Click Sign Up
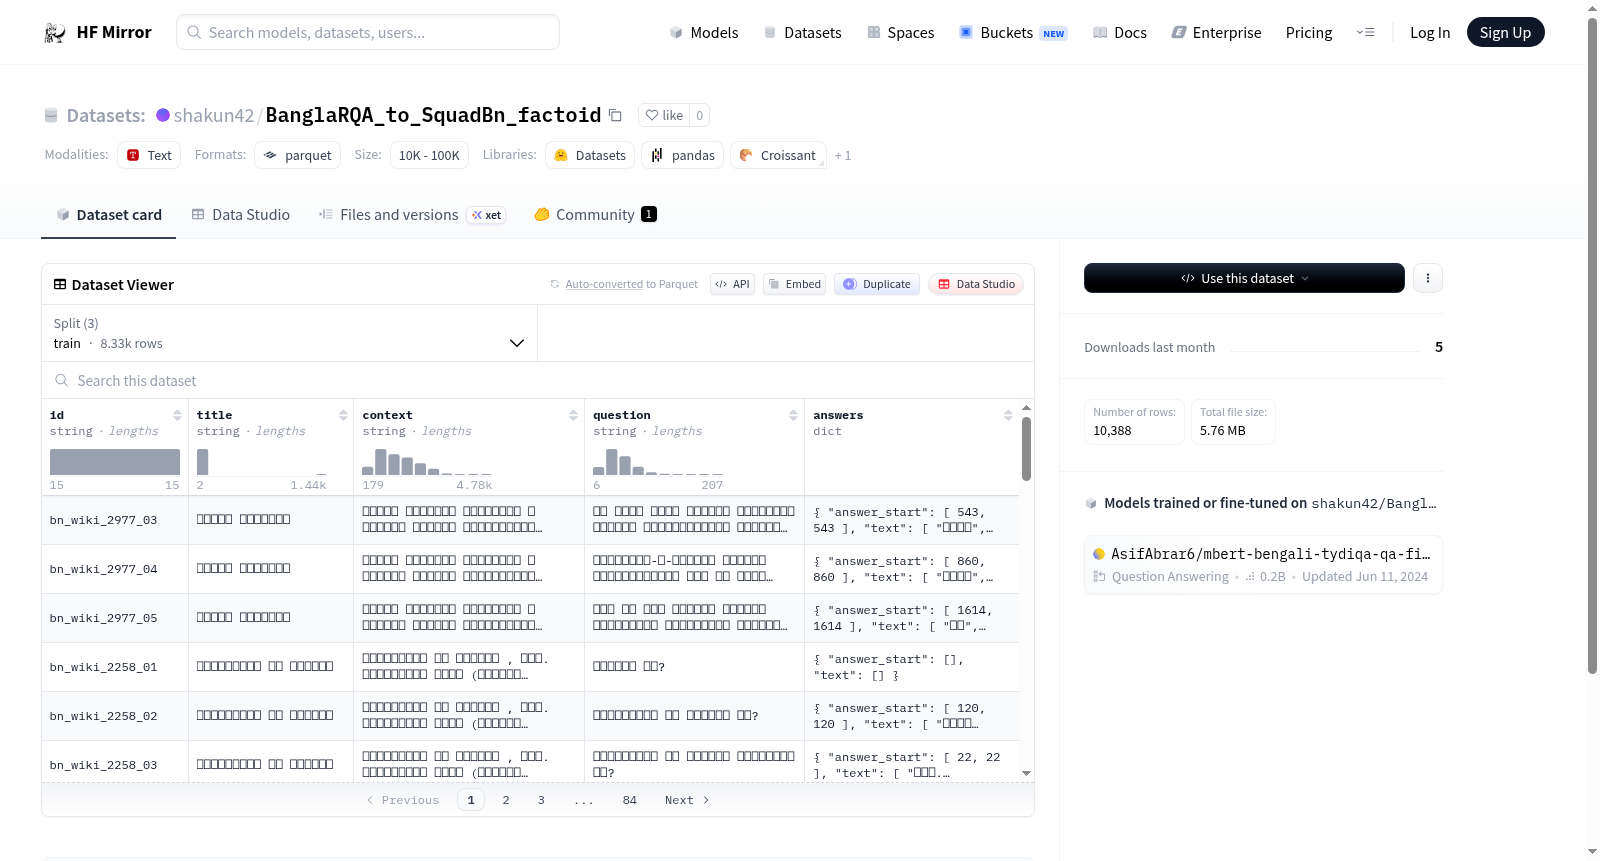The image size is (1600, 861). tap(1505, 33)
